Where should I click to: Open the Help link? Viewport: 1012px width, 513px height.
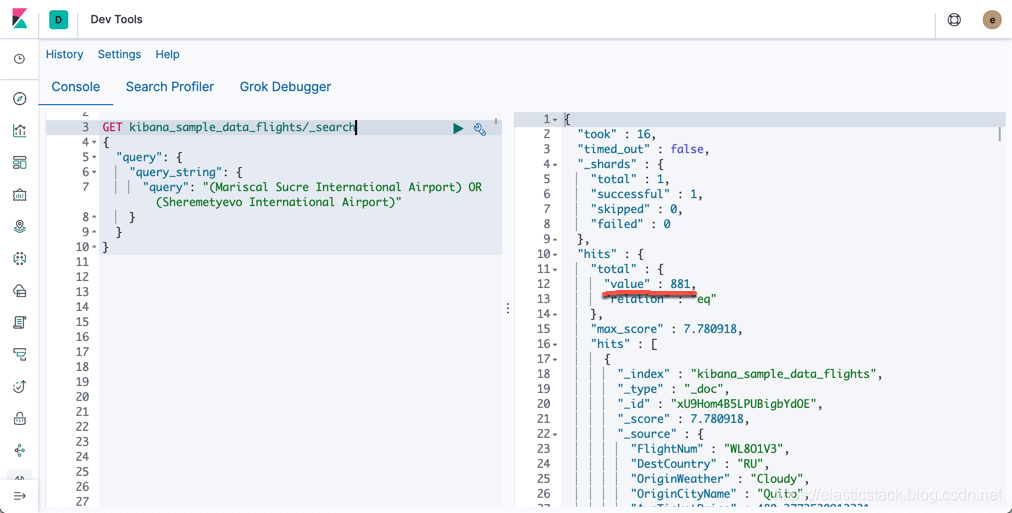[167, 54]
